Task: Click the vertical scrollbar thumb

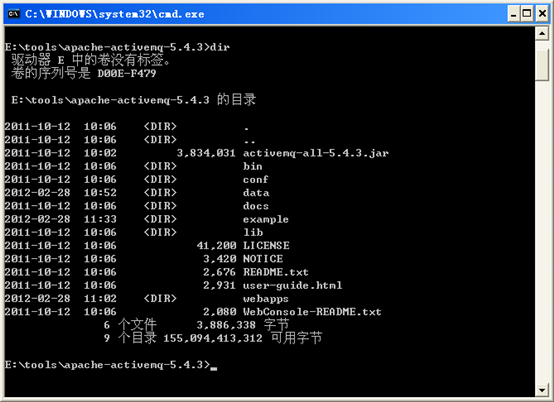Action: (x=542, y=65)
